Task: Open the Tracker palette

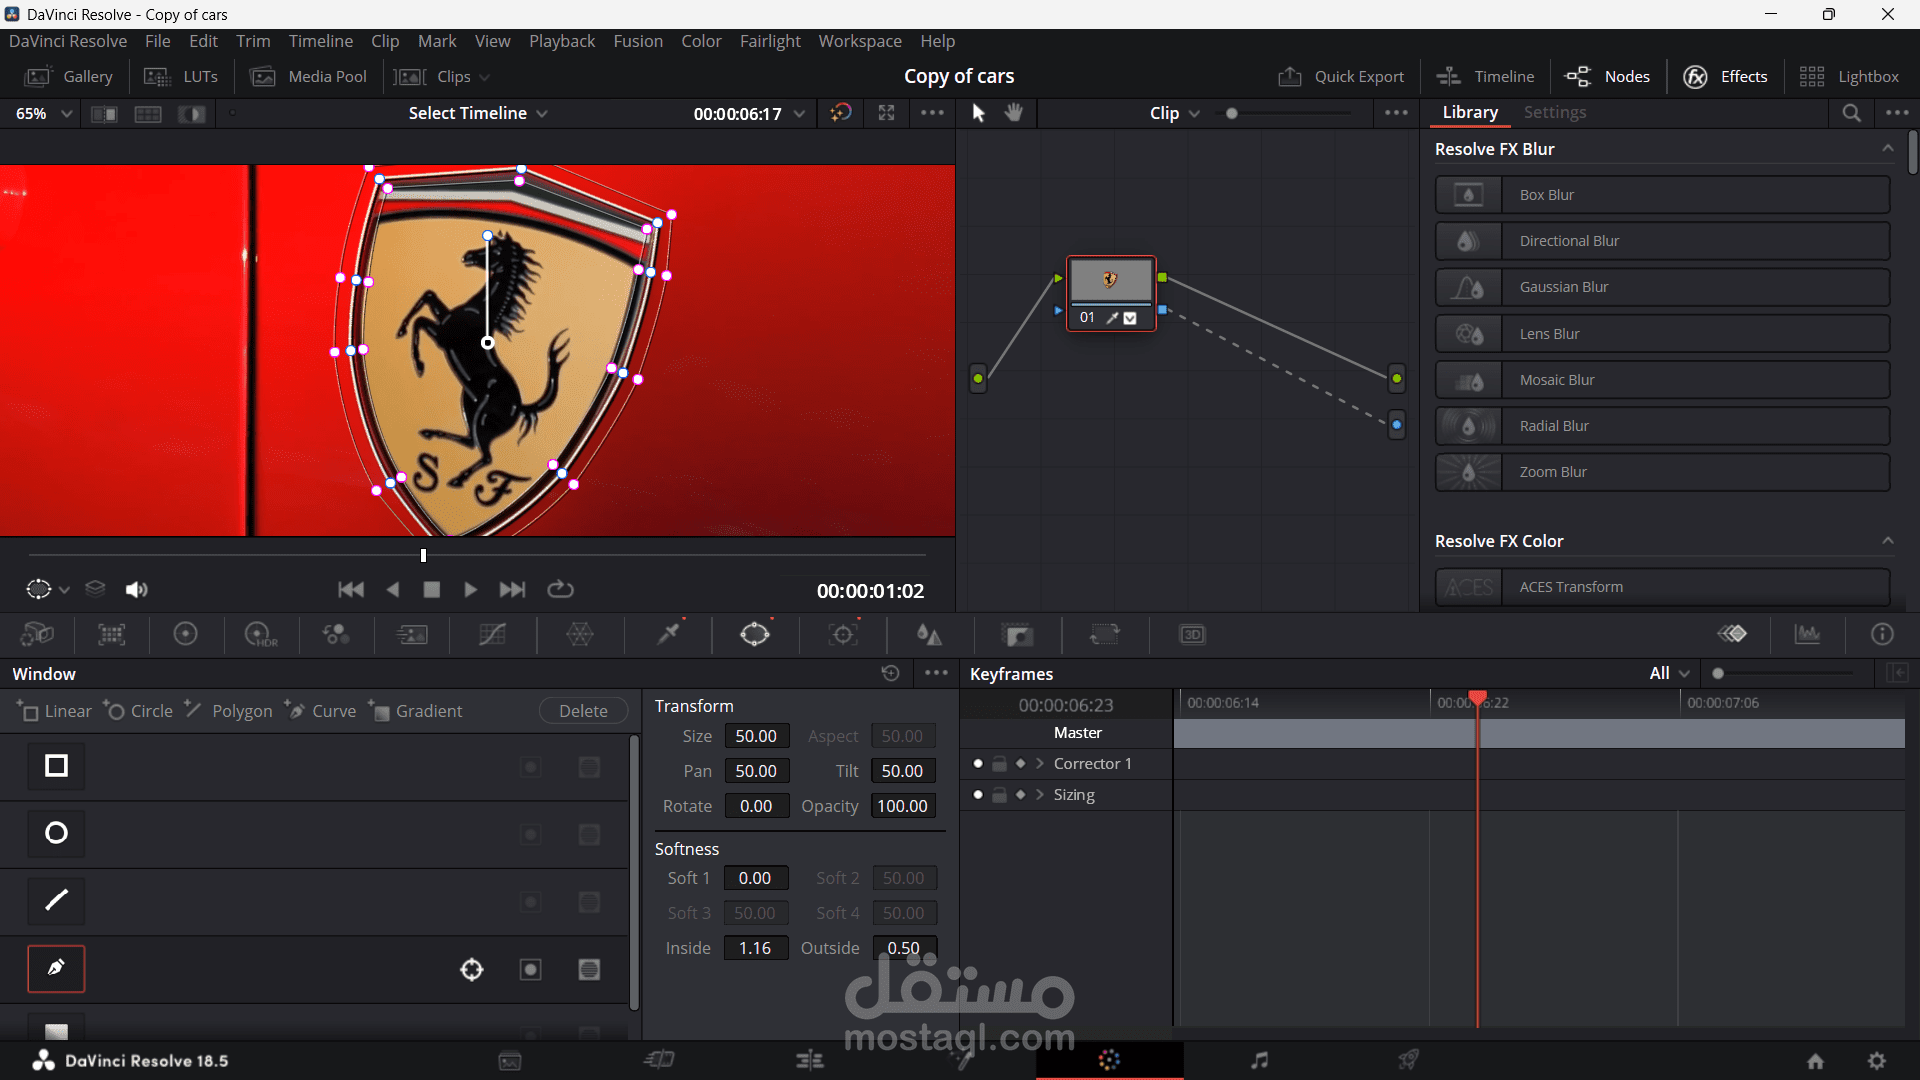Action: click(x=843, y=634)
